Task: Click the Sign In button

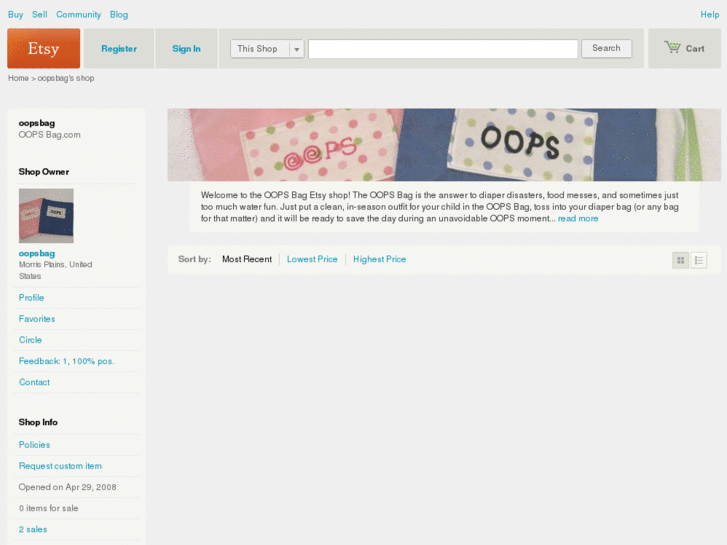Action: (x=186, y=49)
